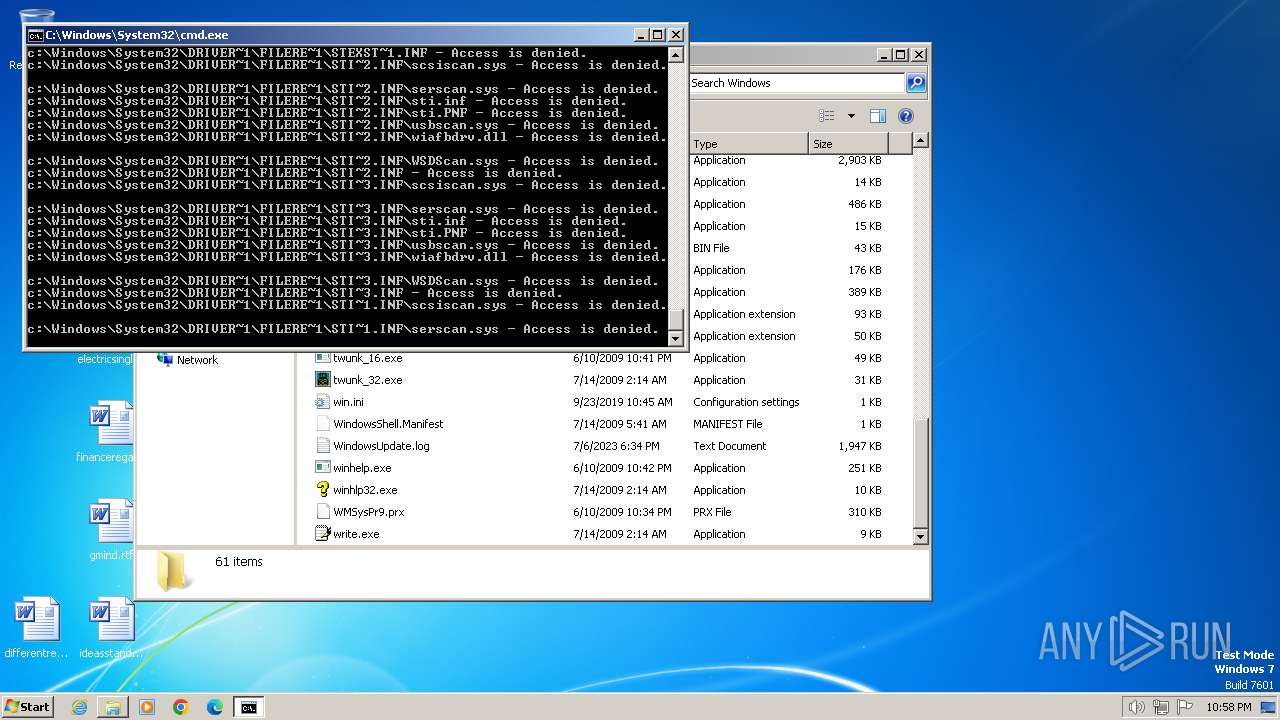1280x720 pixels.
Task: Sort by the Size column header
Action: [848, 144]
